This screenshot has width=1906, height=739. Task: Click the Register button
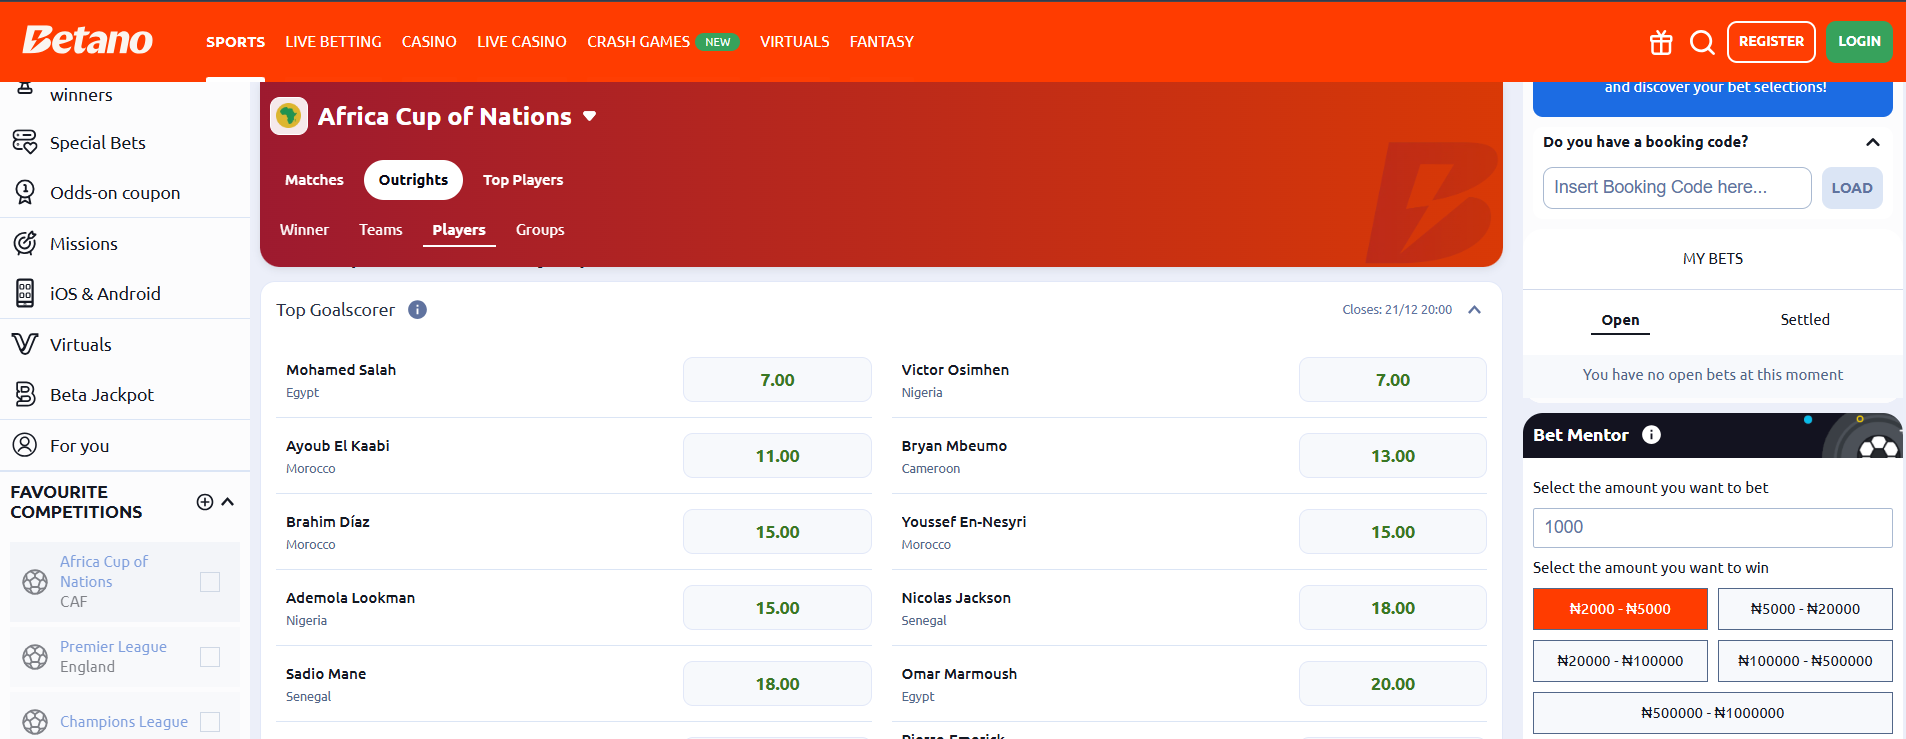pyautogui.click(x=1771, y=42)
